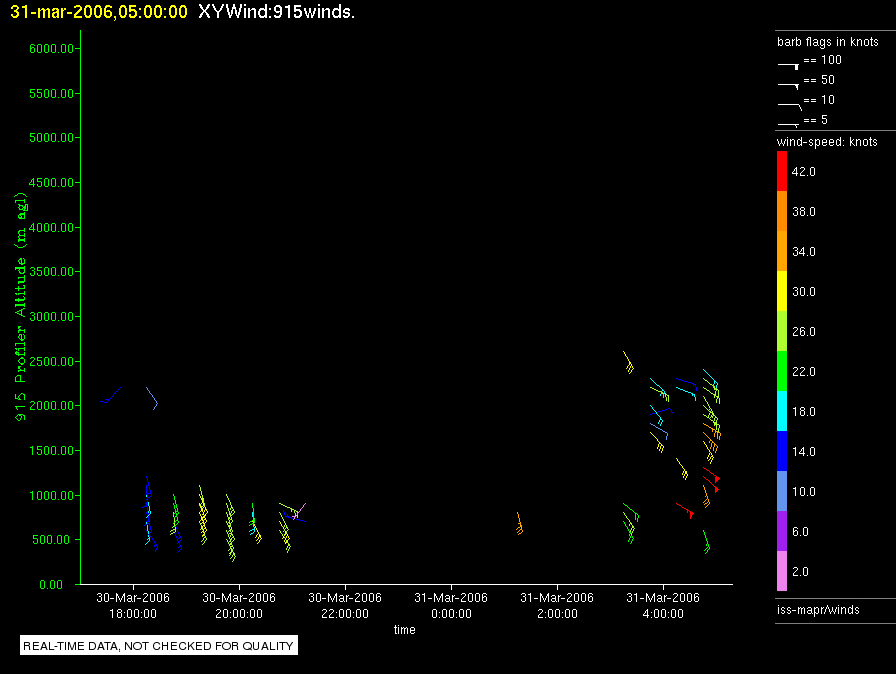Click the 'XYWind:915winds.' plot title
The width and height of the screenshot is (896, 674).
click(277, 12)
